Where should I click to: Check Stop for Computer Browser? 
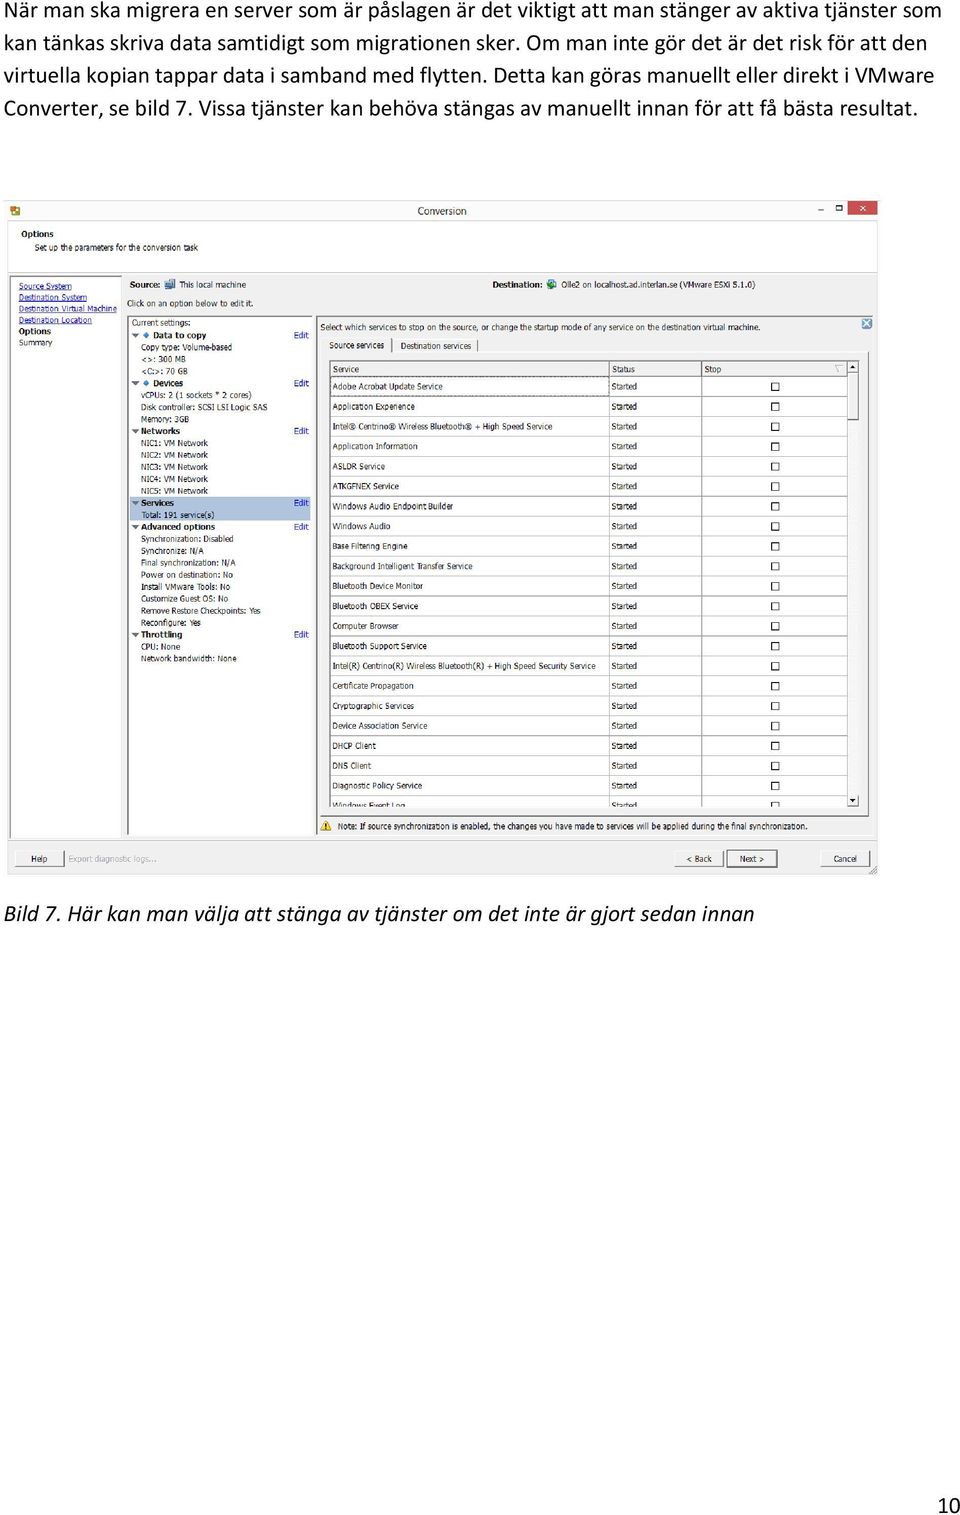775,627
